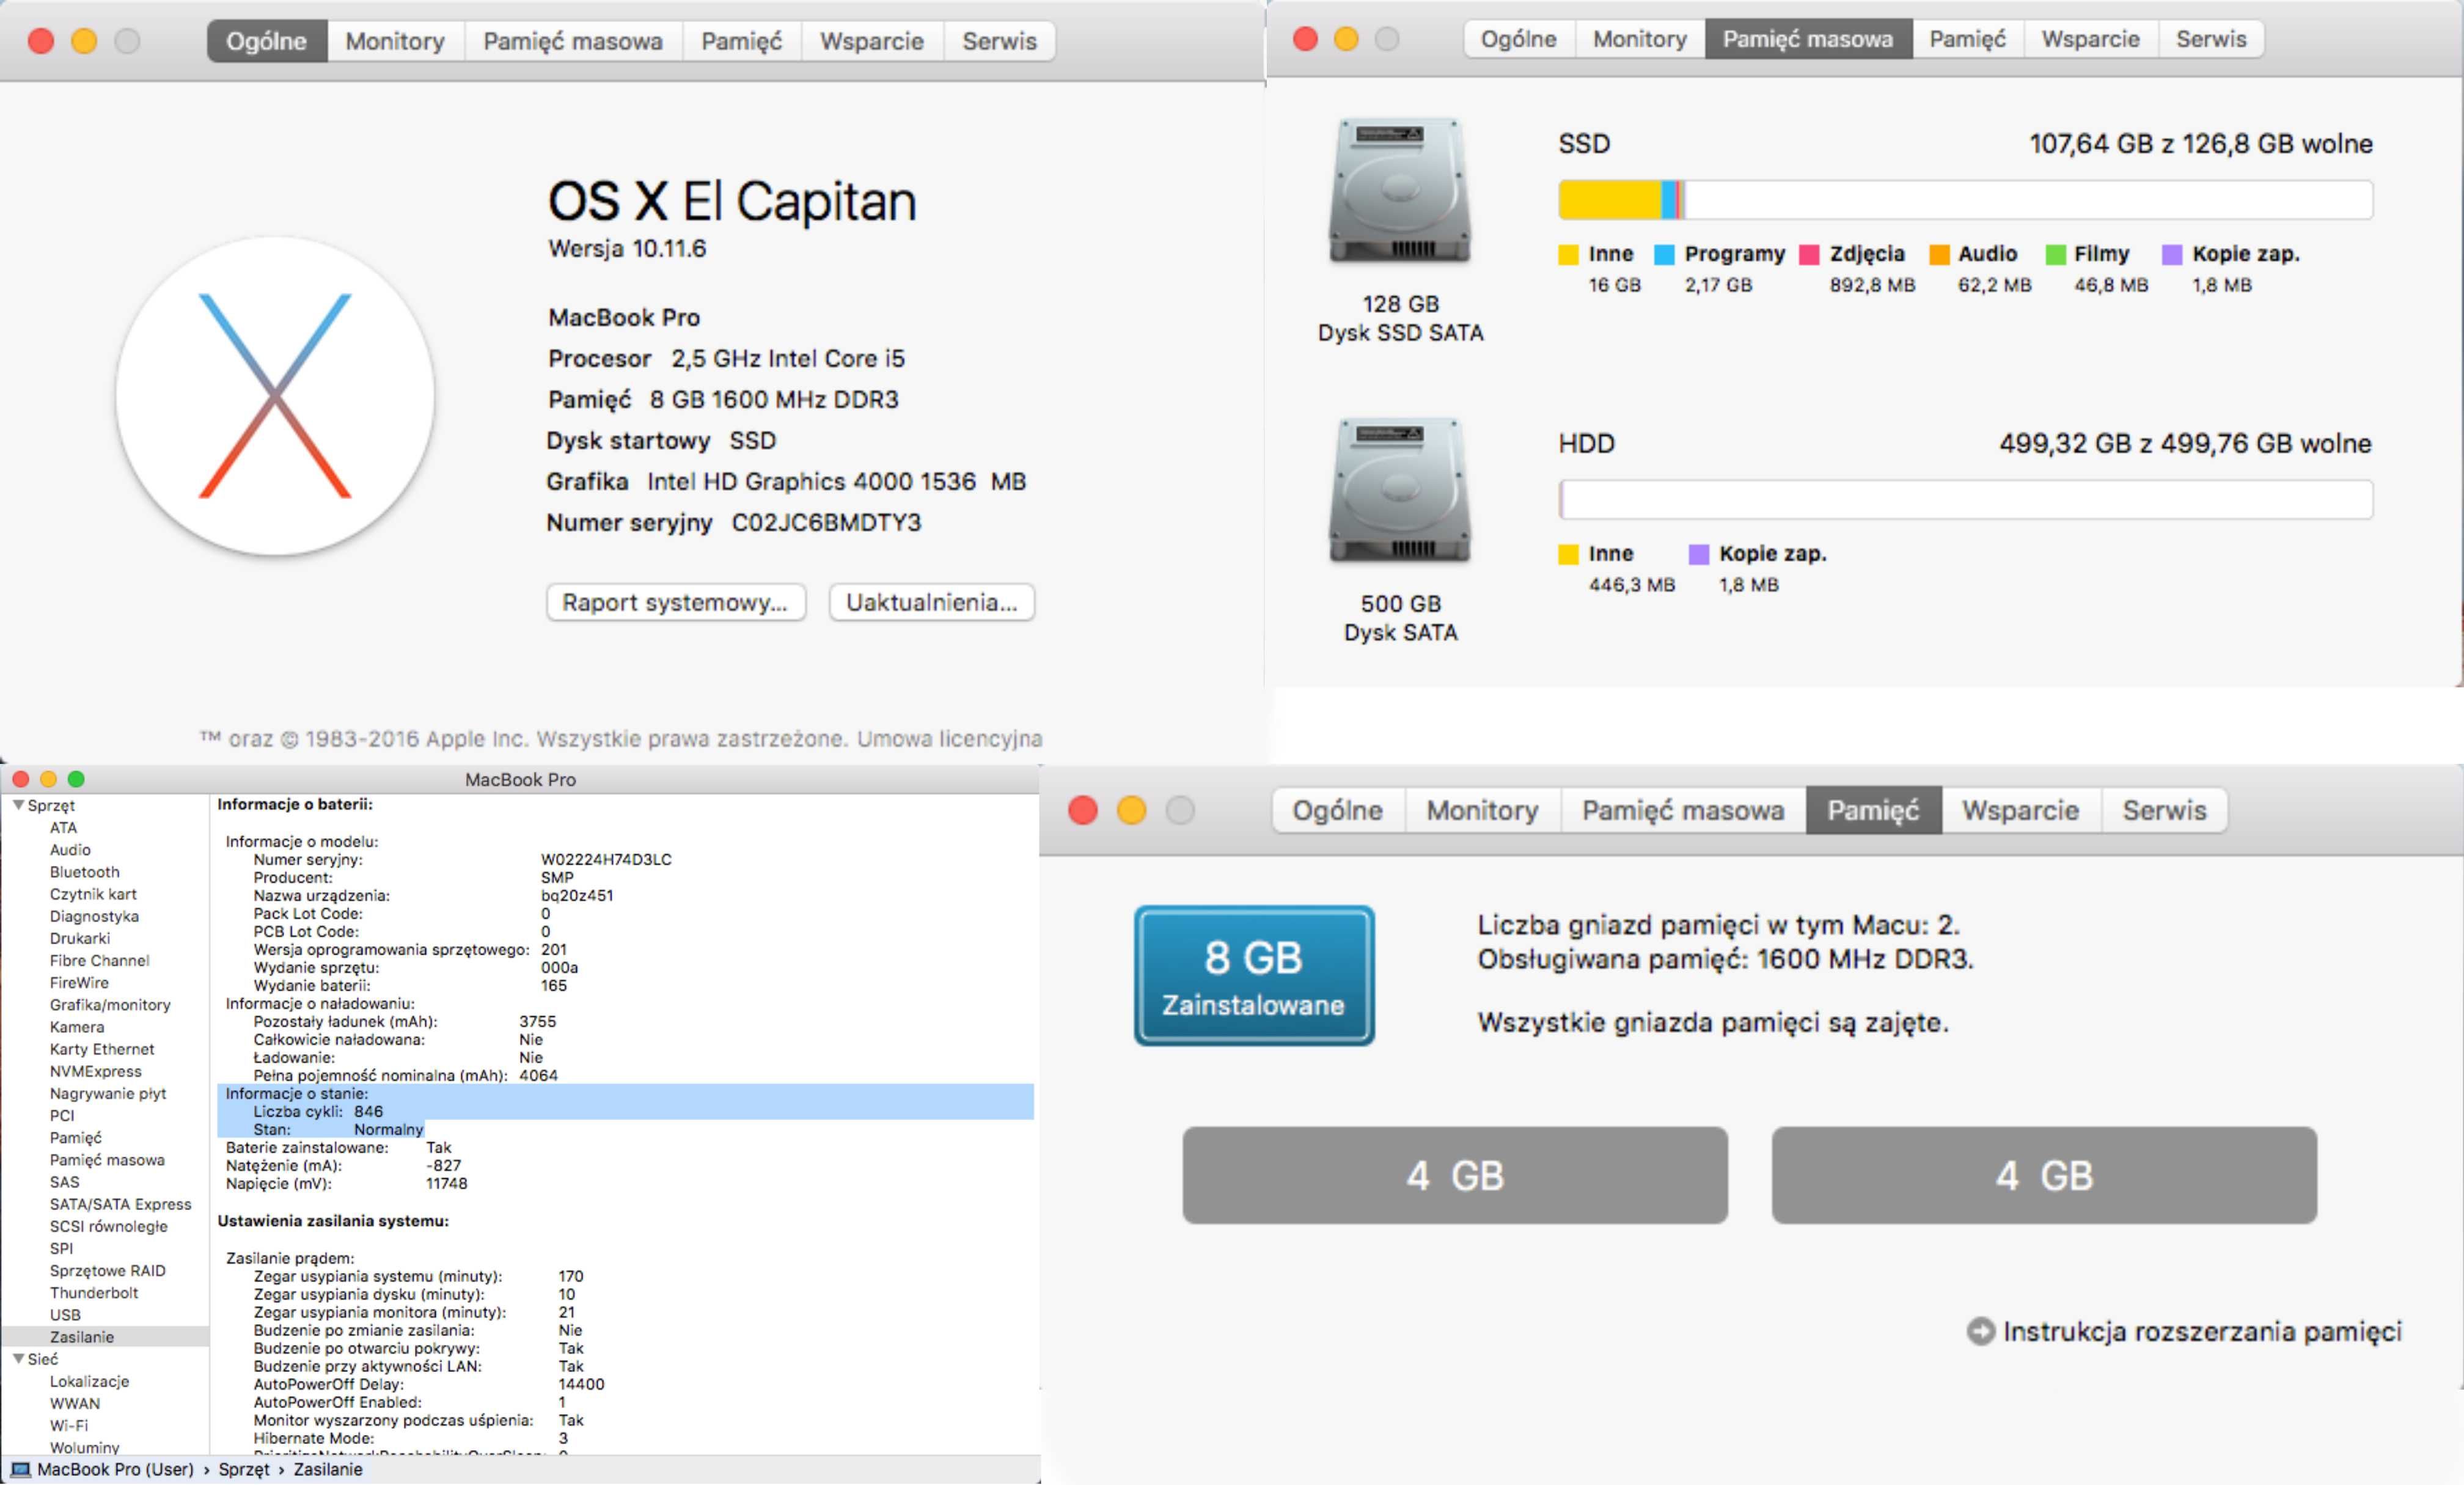Select FireWire in sidebar
The width and height of the screenshot is (2464, 1485).
click(x=79, y=982)
